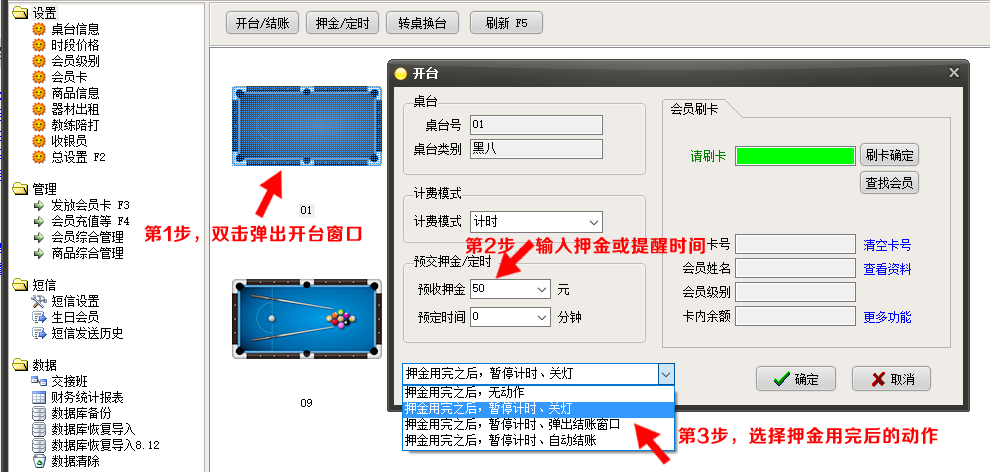
Task: Confirm with the 确定 button
Action: pos(796,379)
